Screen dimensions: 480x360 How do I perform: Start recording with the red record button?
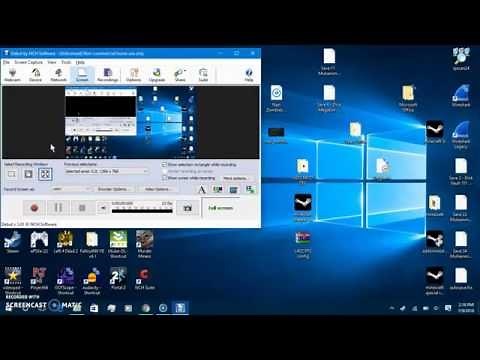tap(34, 208)
